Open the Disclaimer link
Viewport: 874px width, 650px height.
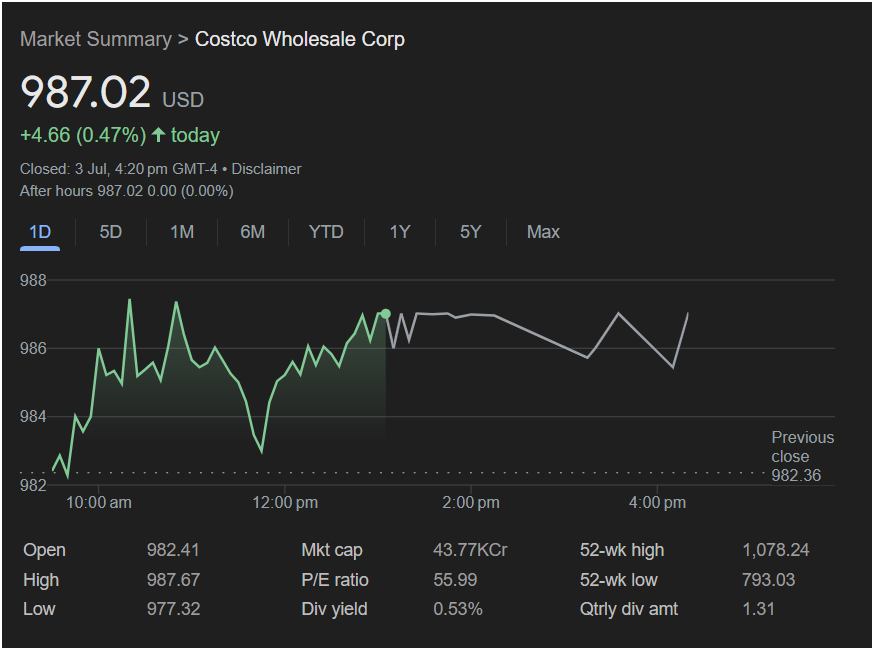(x=266, y=169)
